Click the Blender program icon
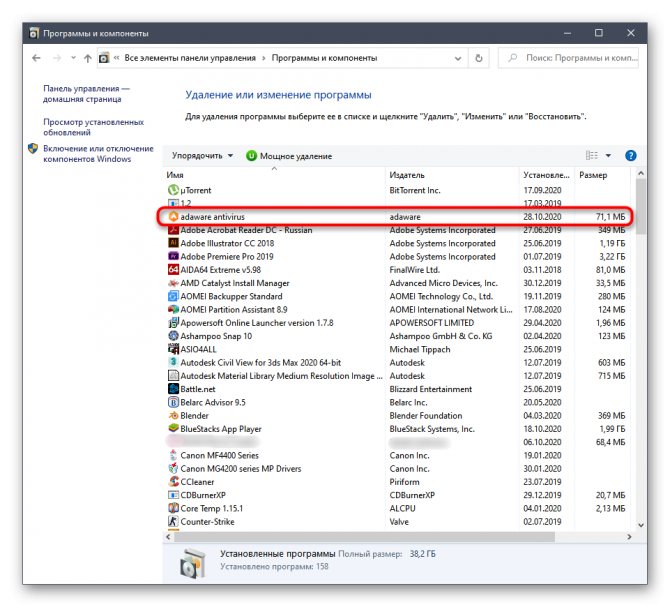This screenshot has width=670, height=607. click(173, 415)
